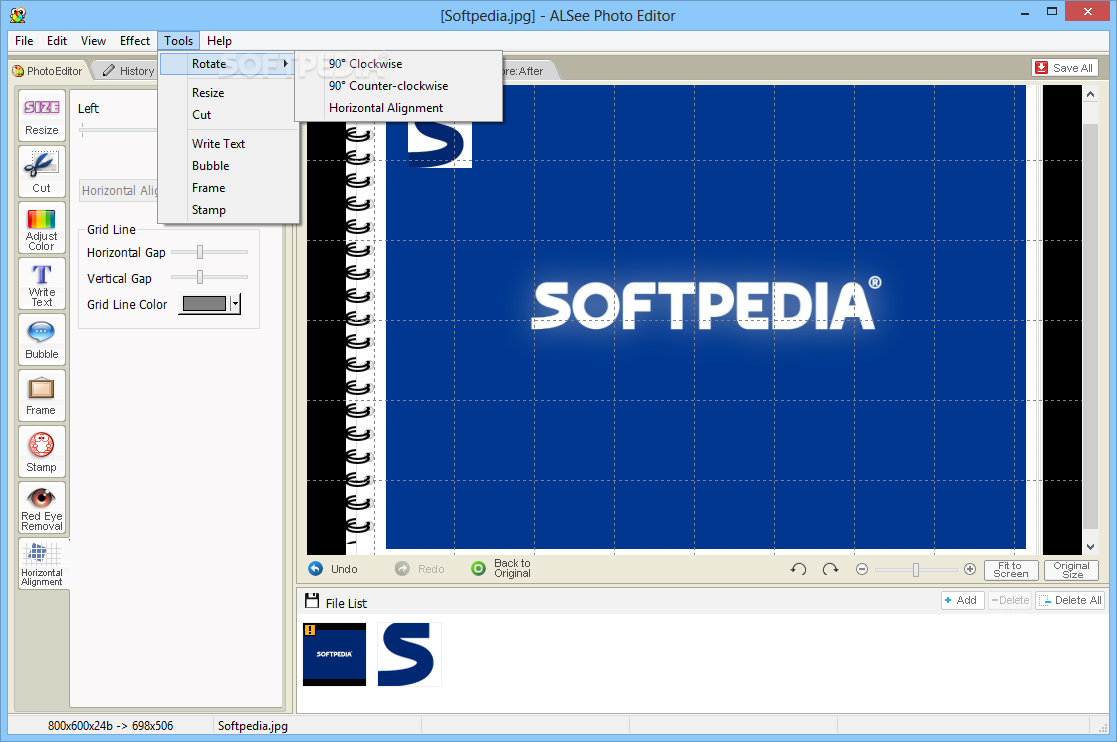Screen dimensions: 1117x742
Task: Select the Stamp tool
Action: click(42, 451)
